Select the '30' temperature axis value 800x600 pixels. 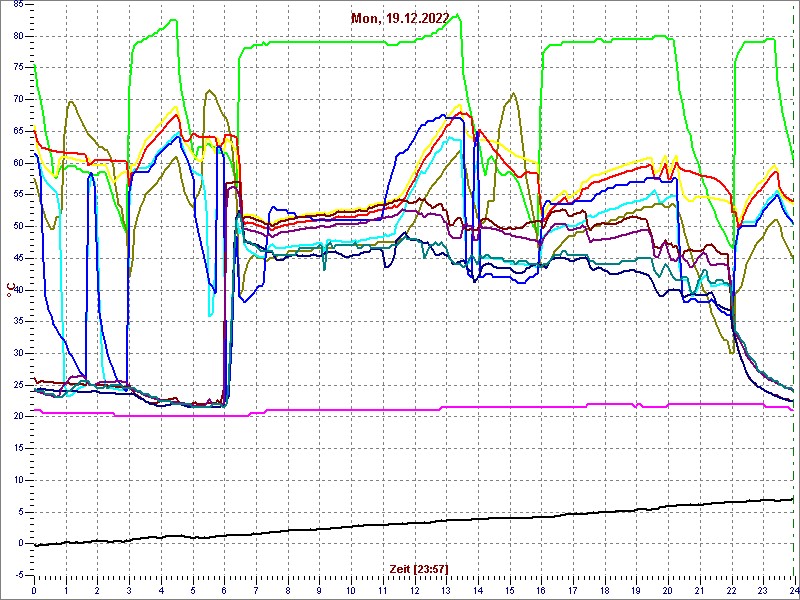[18, 353]
